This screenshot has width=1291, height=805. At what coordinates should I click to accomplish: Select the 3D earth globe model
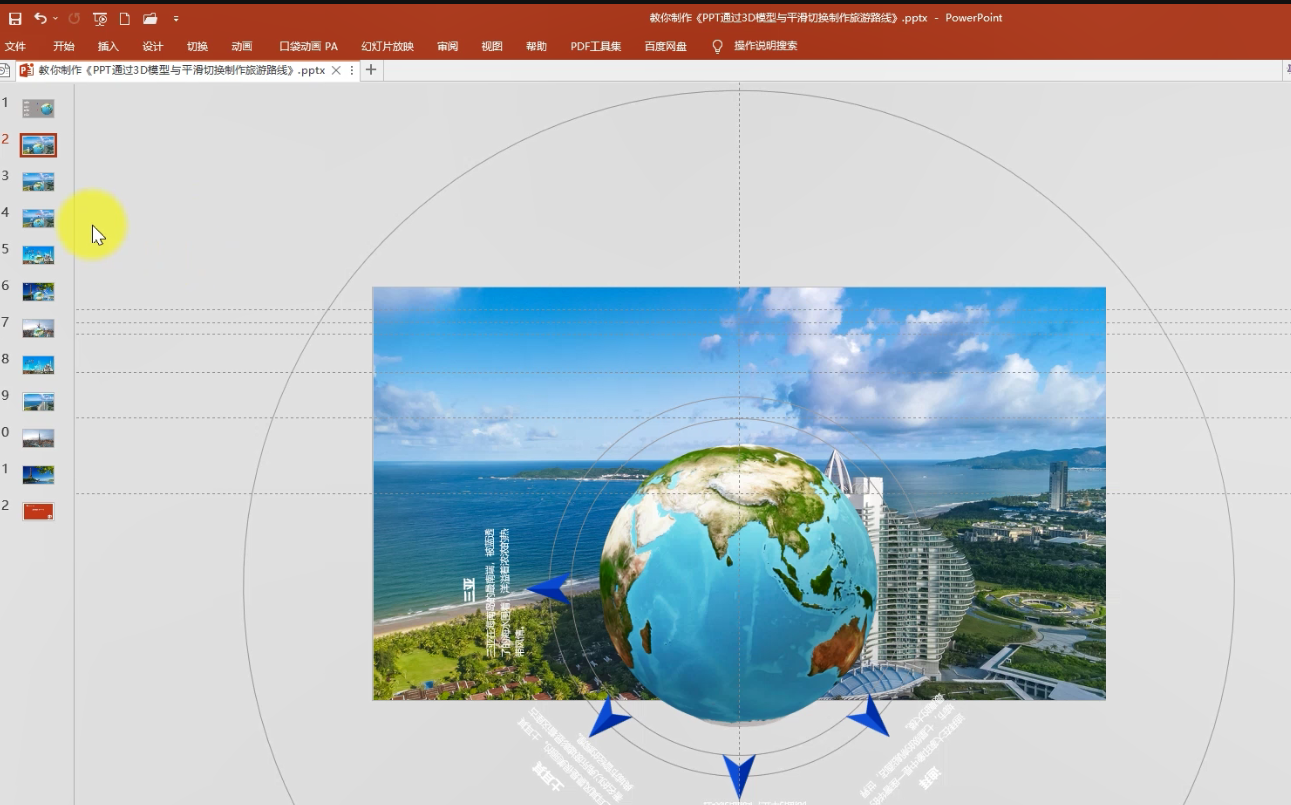(x=738, y=584)
